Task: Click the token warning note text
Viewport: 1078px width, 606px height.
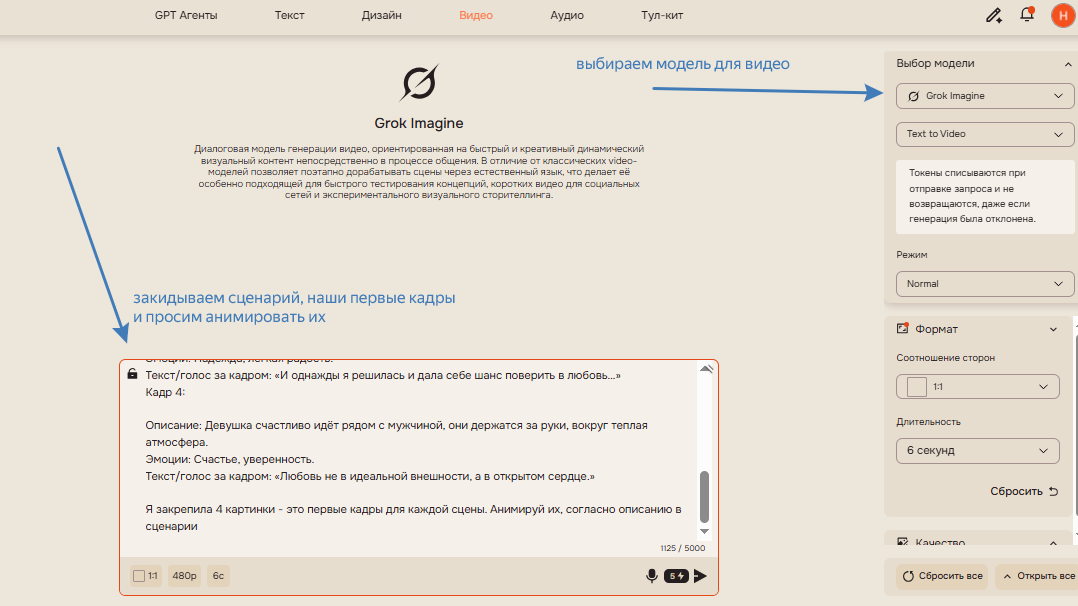Action: 971,196
